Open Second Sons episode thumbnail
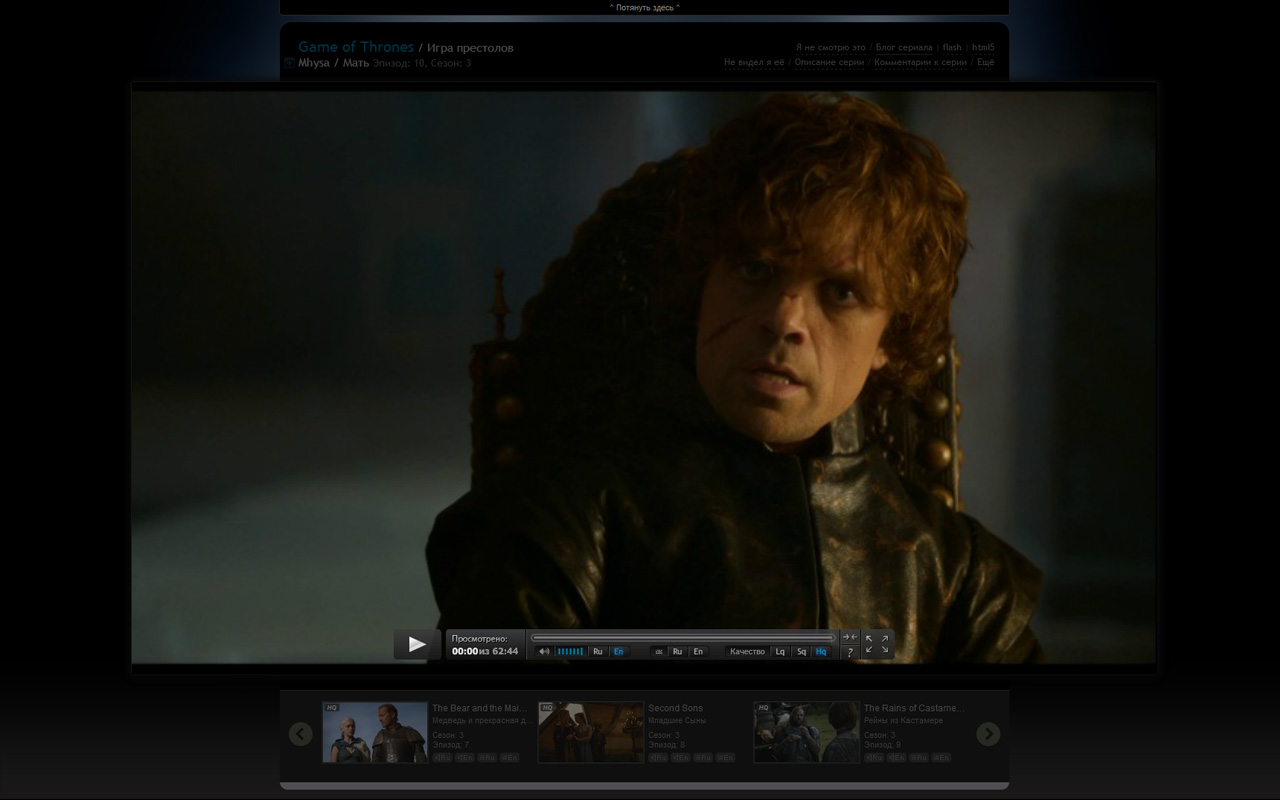The image size is (1280, 800). (591, 732)
